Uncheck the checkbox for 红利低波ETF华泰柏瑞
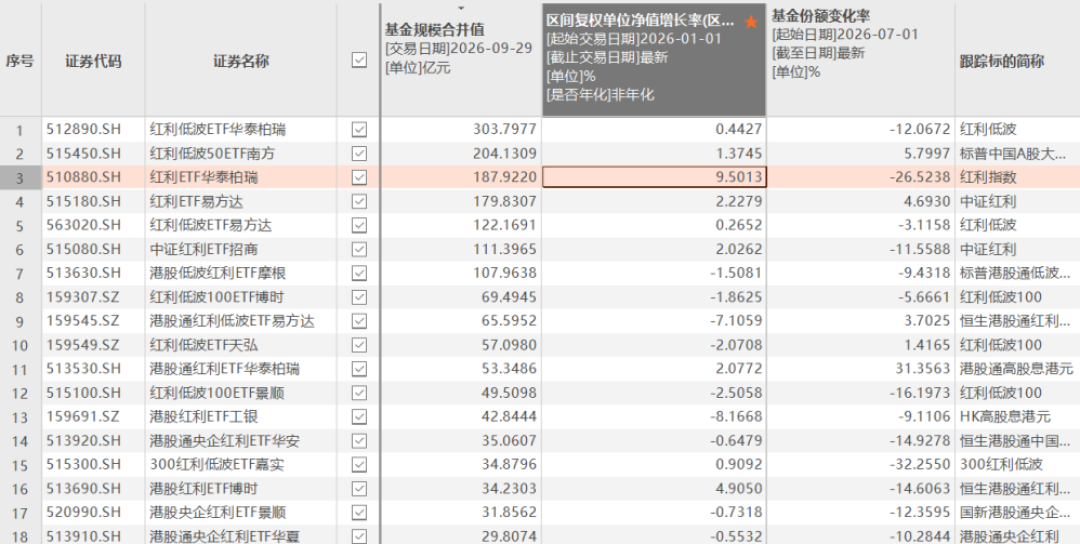 359,129
